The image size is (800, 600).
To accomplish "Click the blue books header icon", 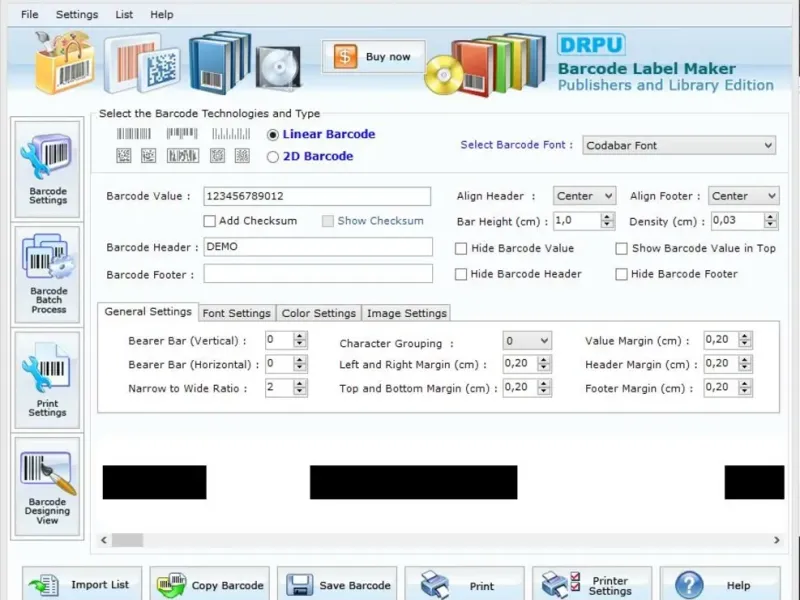I will pos(220,62).
